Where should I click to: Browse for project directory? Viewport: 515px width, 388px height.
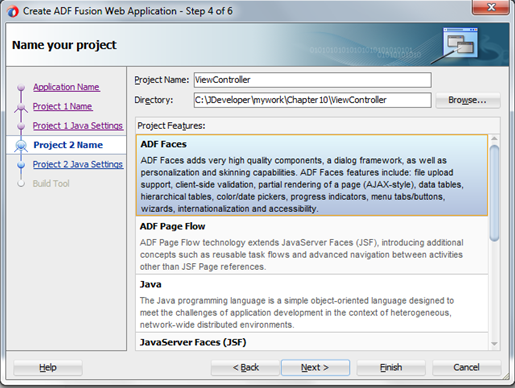467,100
